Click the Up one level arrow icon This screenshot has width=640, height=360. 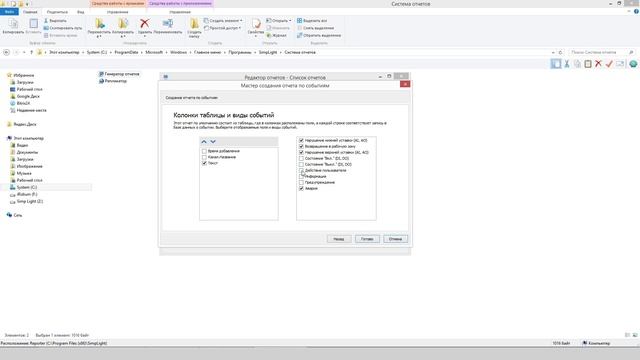pos(31,52)
